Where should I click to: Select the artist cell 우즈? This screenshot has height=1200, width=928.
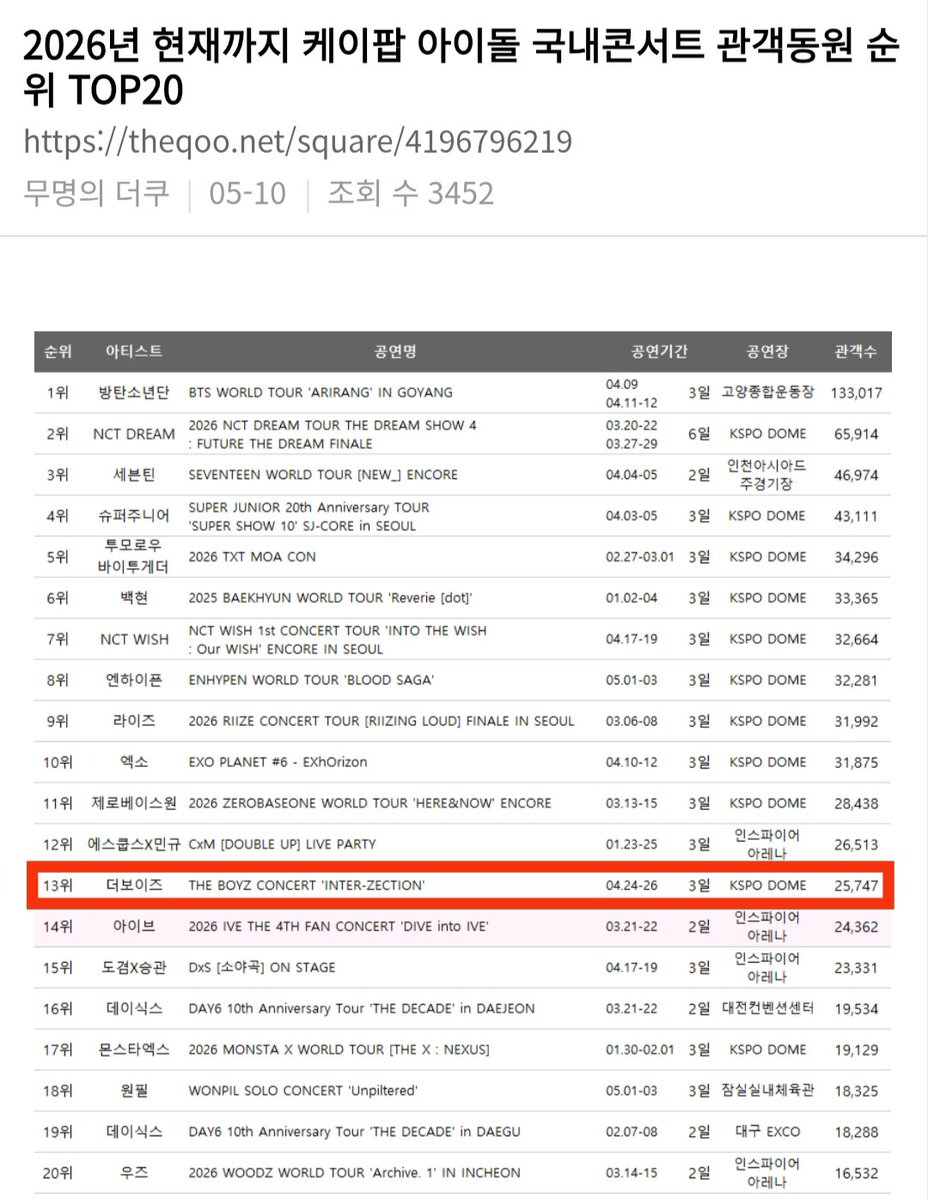pyautogui.click(x=134, y=1173)
